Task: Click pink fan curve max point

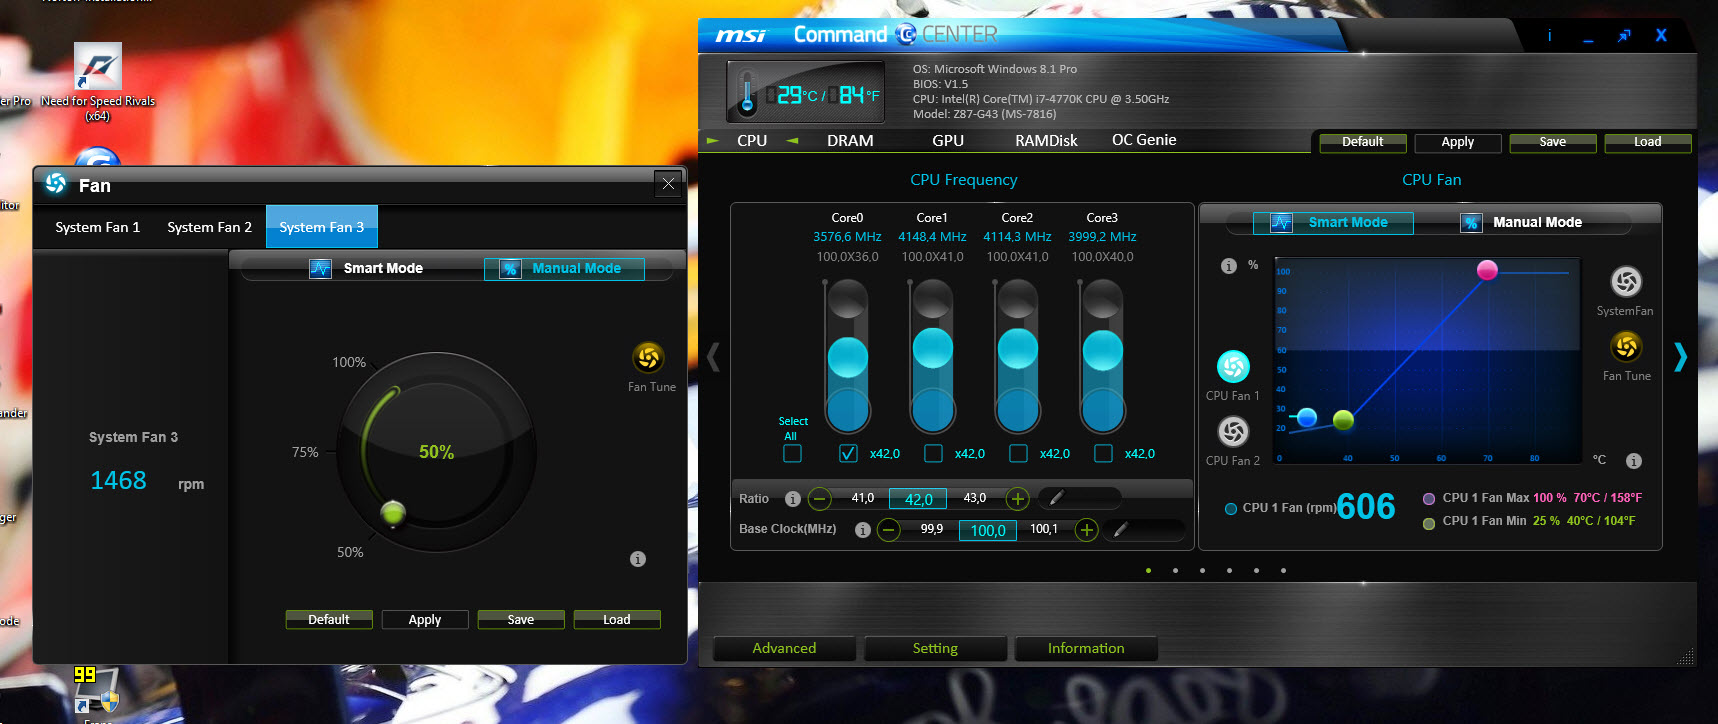Action: (1487, 270)
